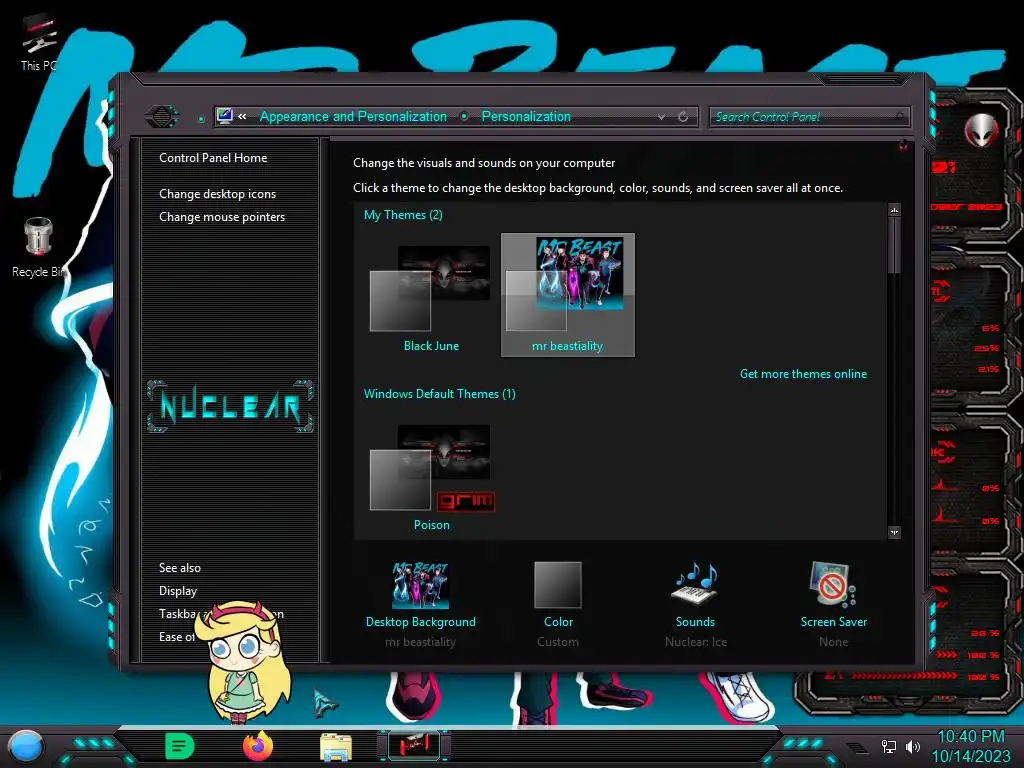This screenshot has height=768, width=1024.
Task: Open the This PC desktop icon
Action: [38, 43]
